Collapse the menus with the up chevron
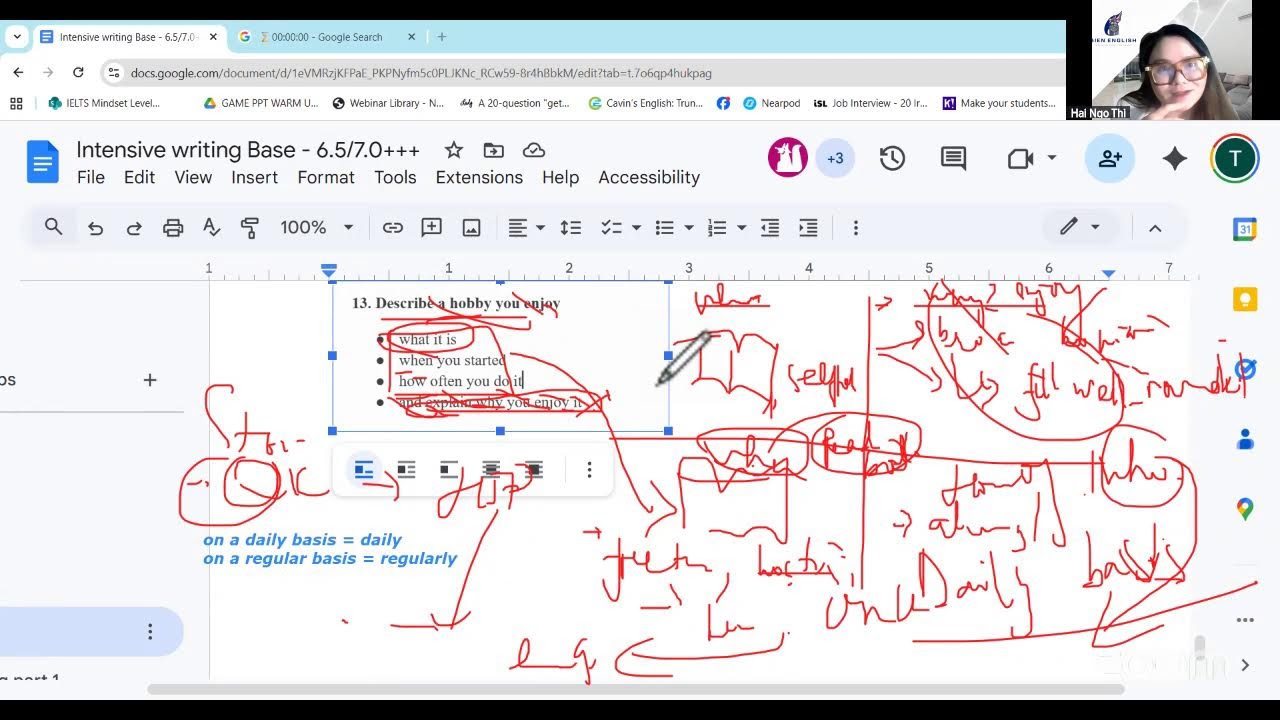This screenshot has width=1280, height=720. tap(1155, 228)
